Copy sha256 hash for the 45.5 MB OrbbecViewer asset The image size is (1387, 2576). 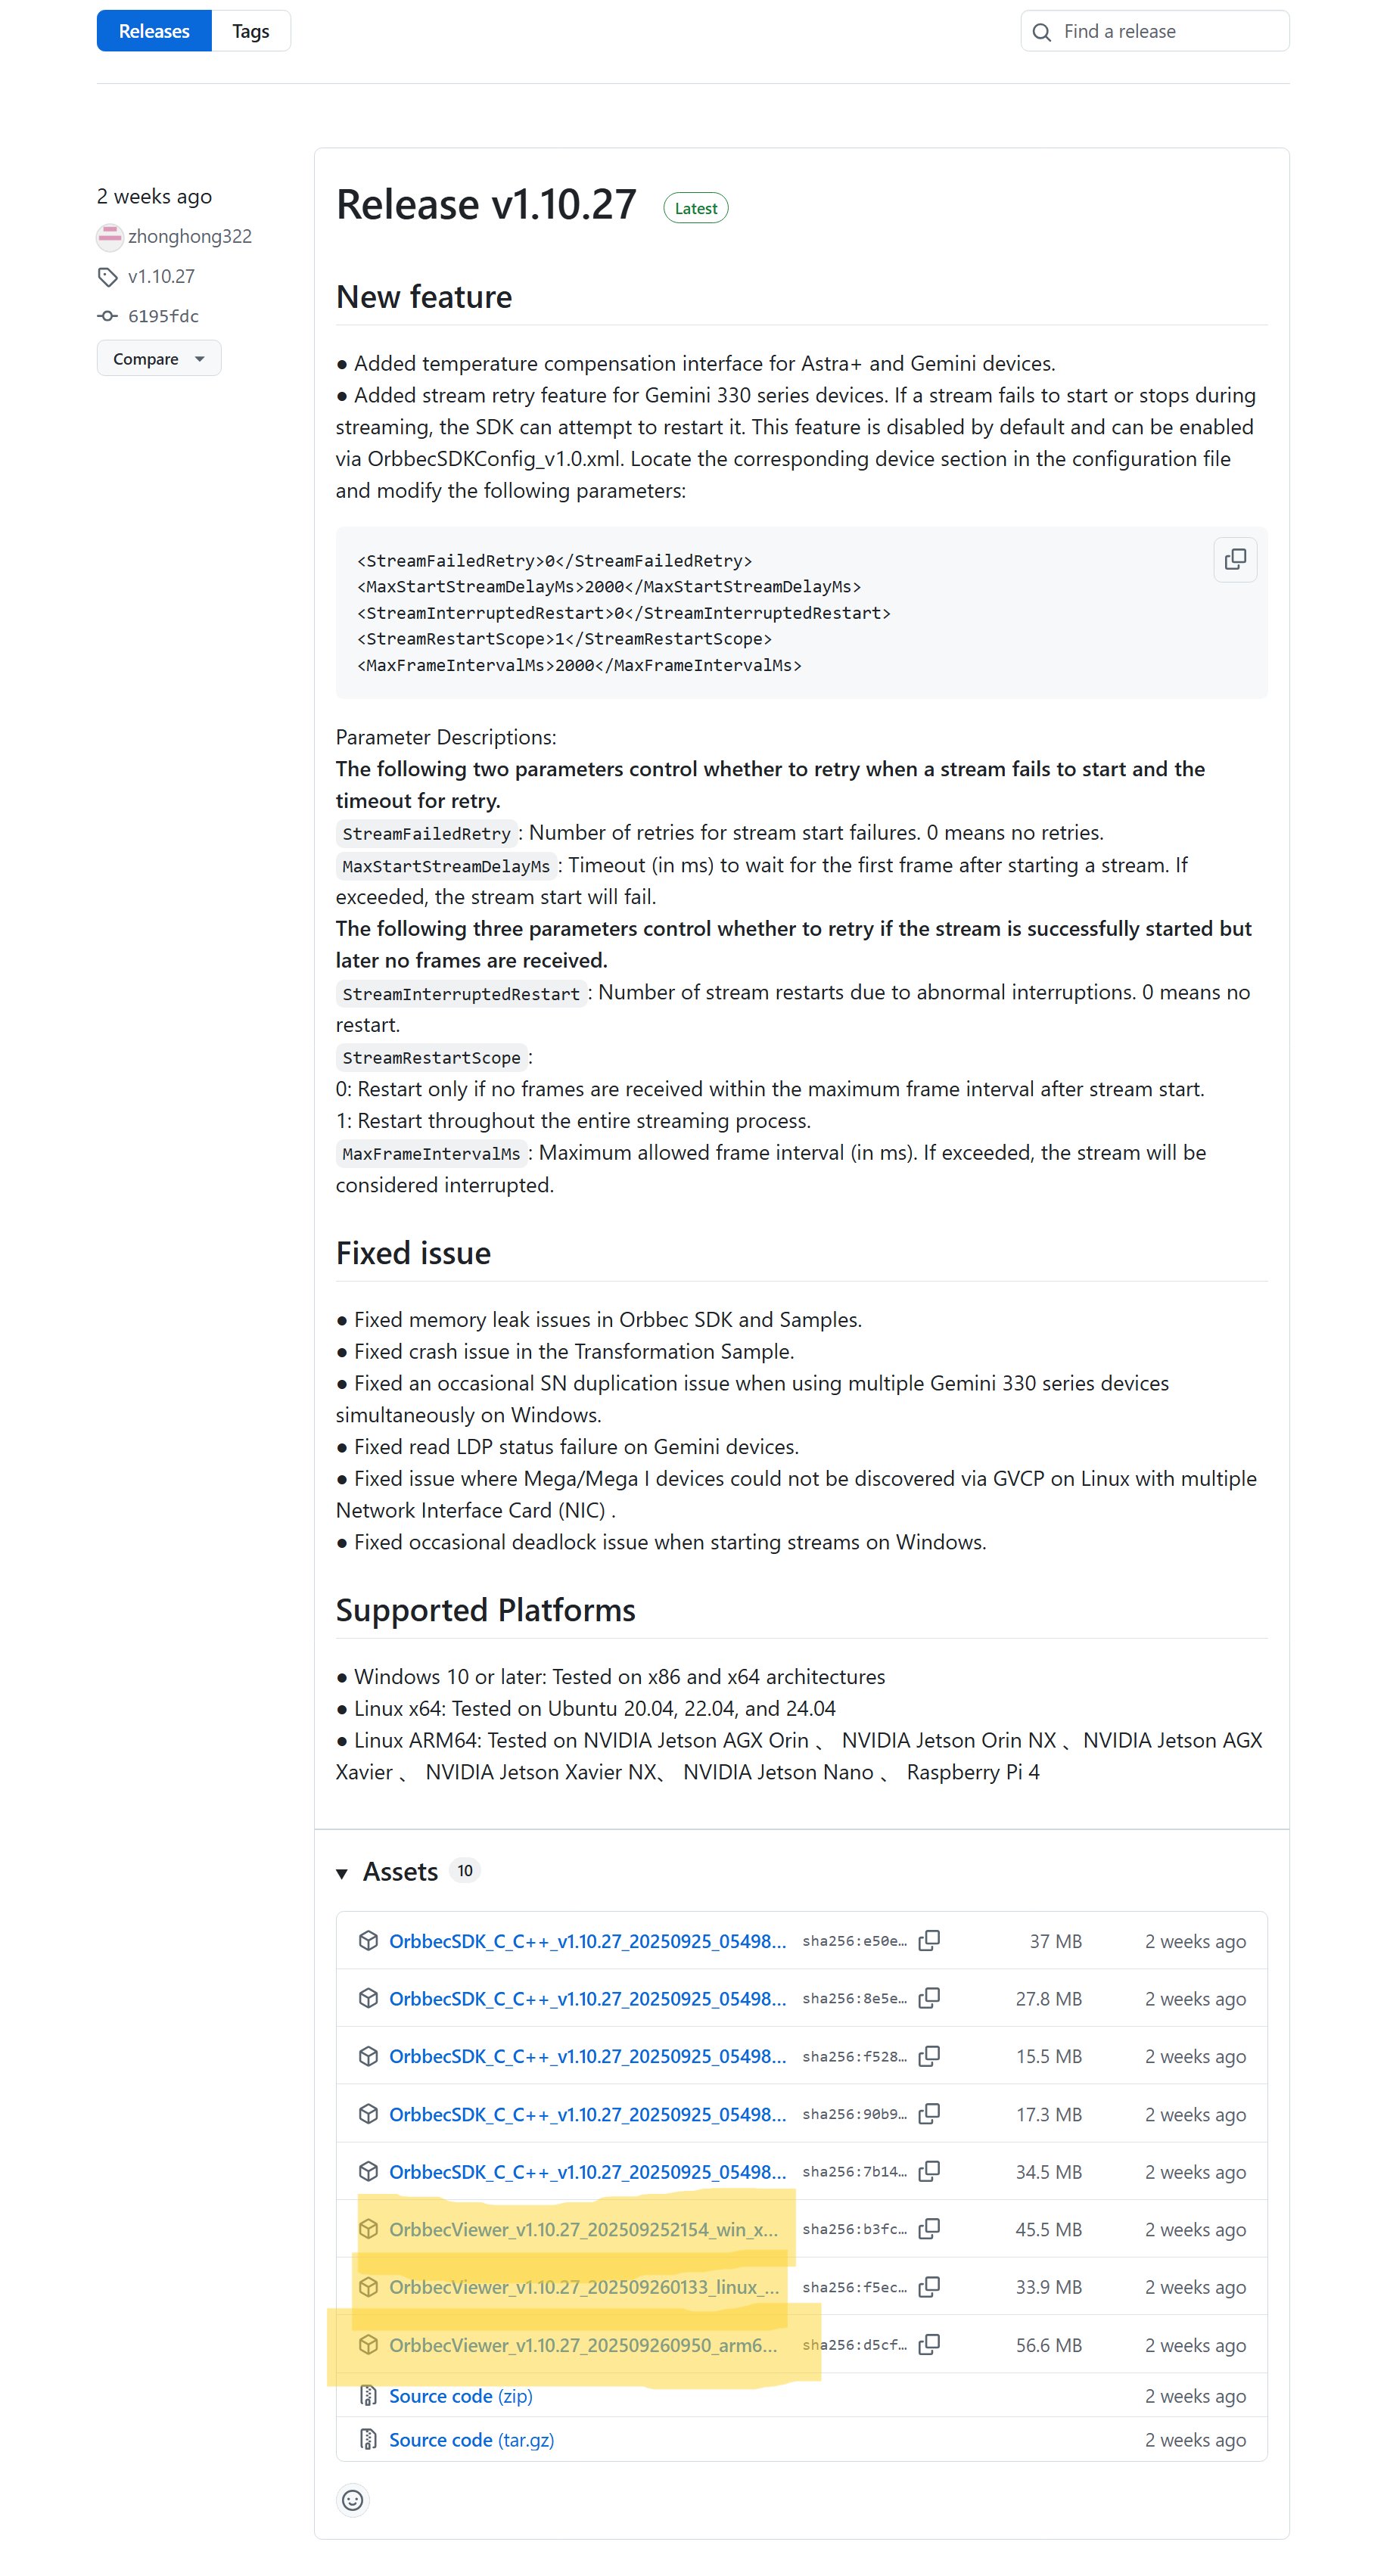pyautogui.click(x=929, y=2229)
